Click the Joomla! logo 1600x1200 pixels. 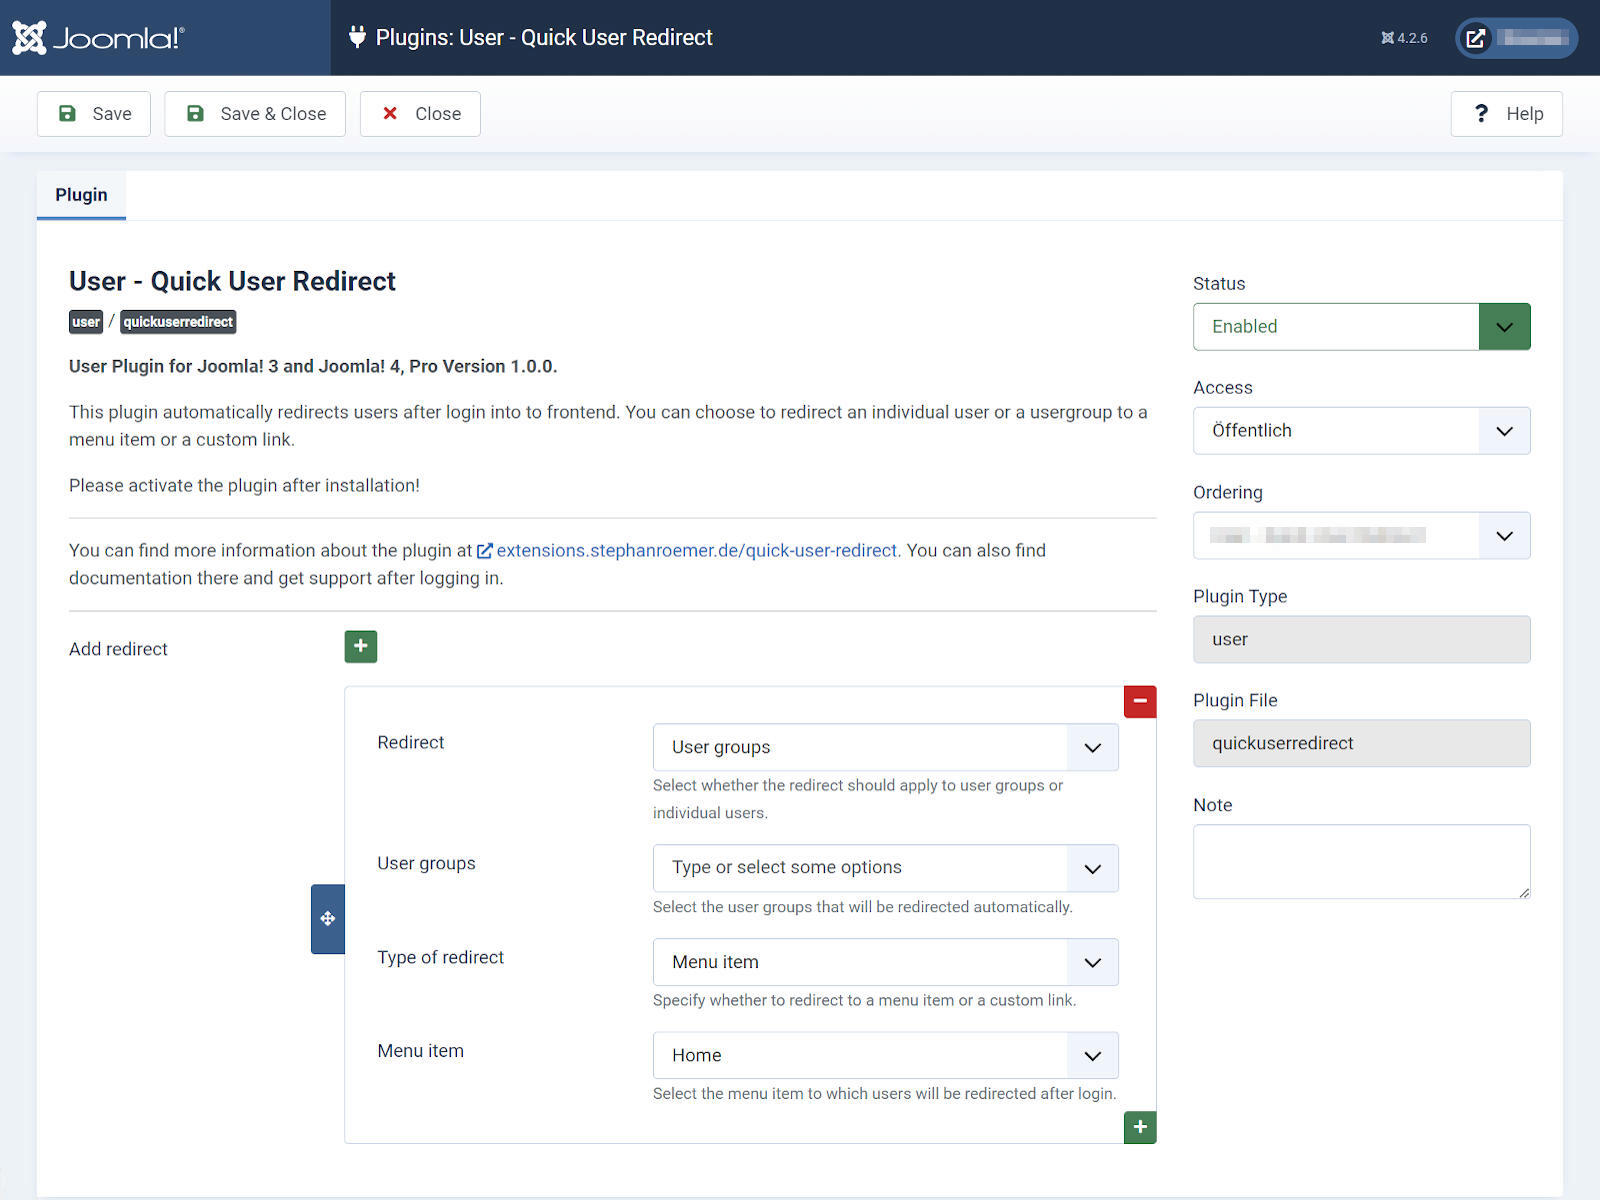[96, 37]
